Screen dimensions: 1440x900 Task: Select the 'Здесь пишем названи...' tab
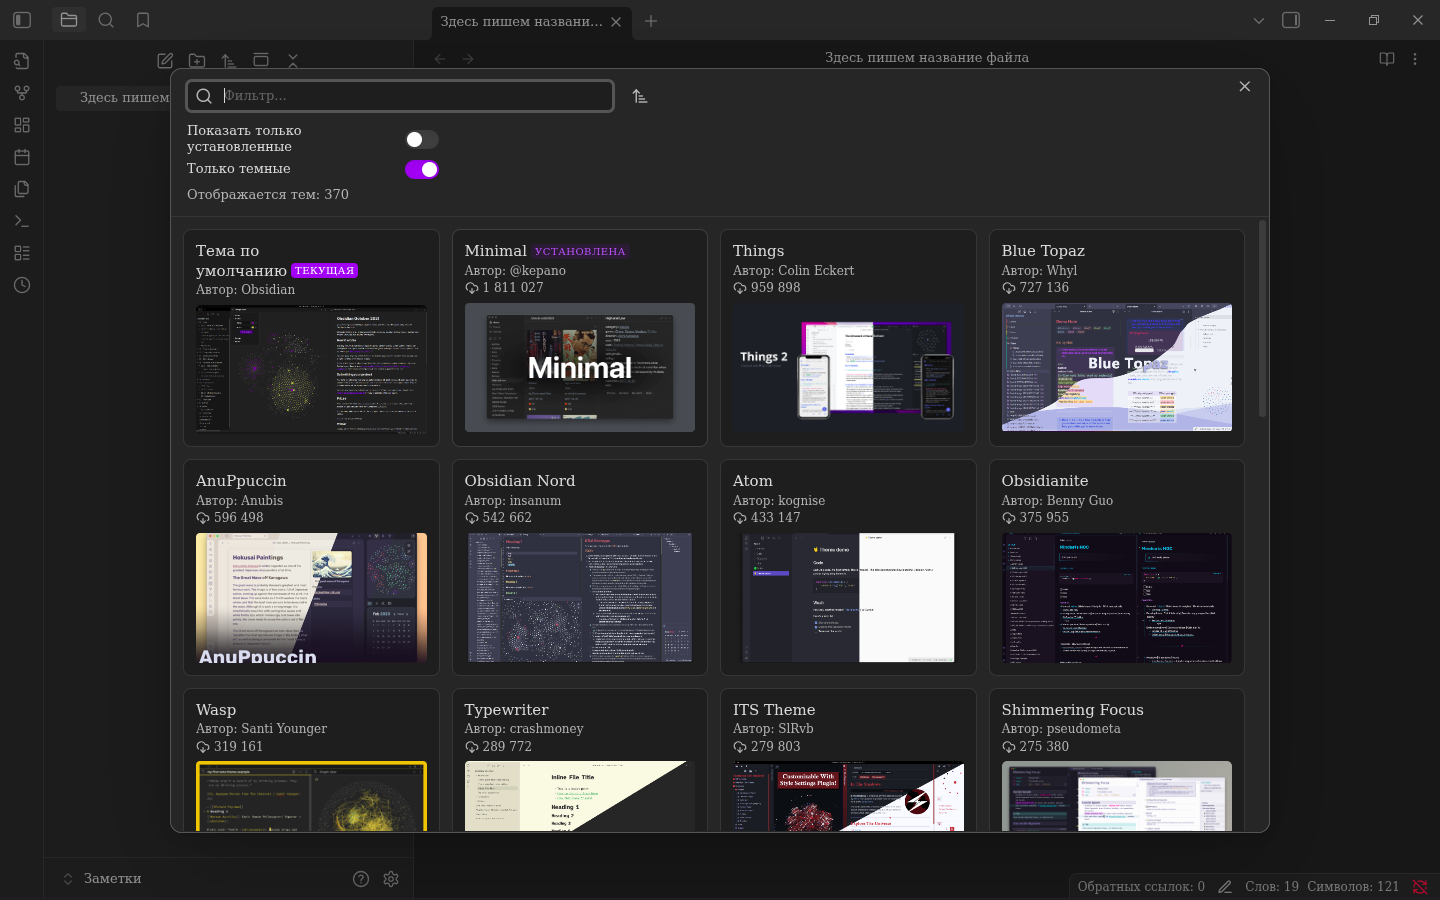tap(521, 21)
